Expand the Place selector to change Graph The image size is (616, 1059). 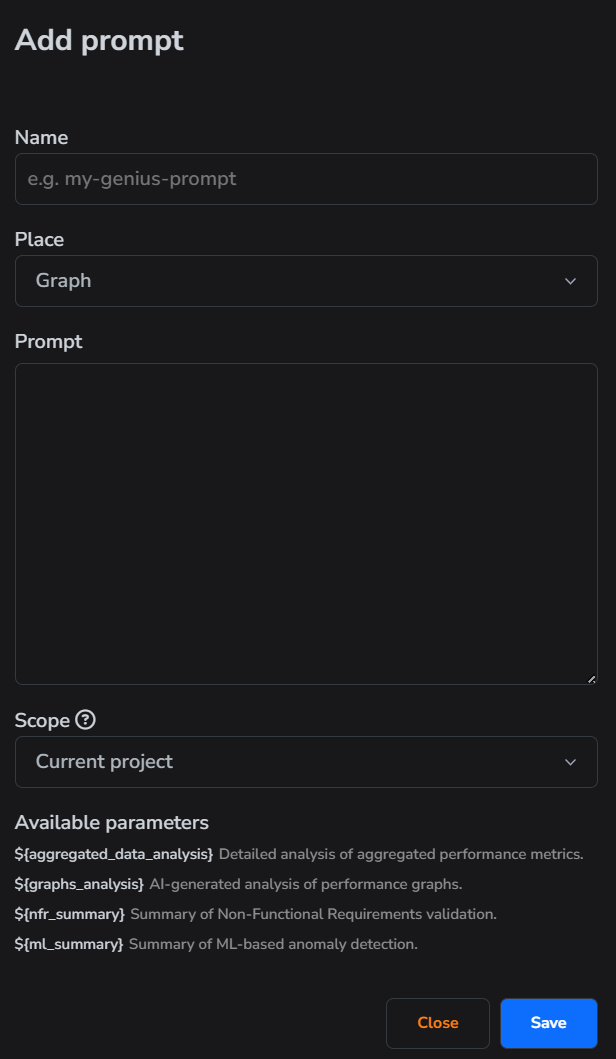(306, 281)
